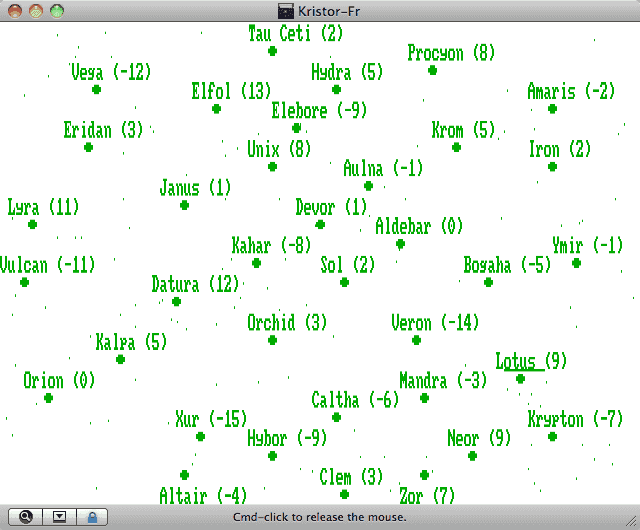
Task: Click the magnifier zoom icon in the status bar
Action: [25, 517]
